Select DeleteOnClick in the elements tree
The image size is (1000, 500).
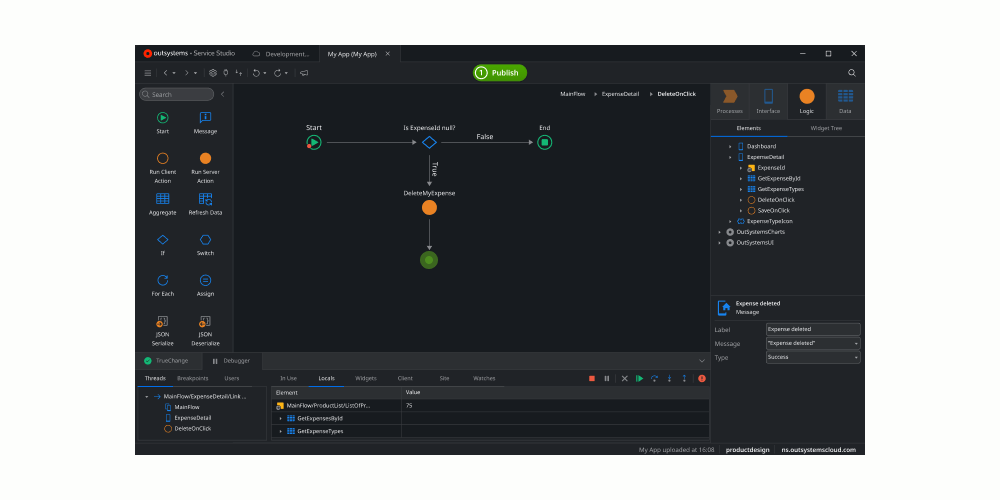pyautogui.click(x=776, y=200)
